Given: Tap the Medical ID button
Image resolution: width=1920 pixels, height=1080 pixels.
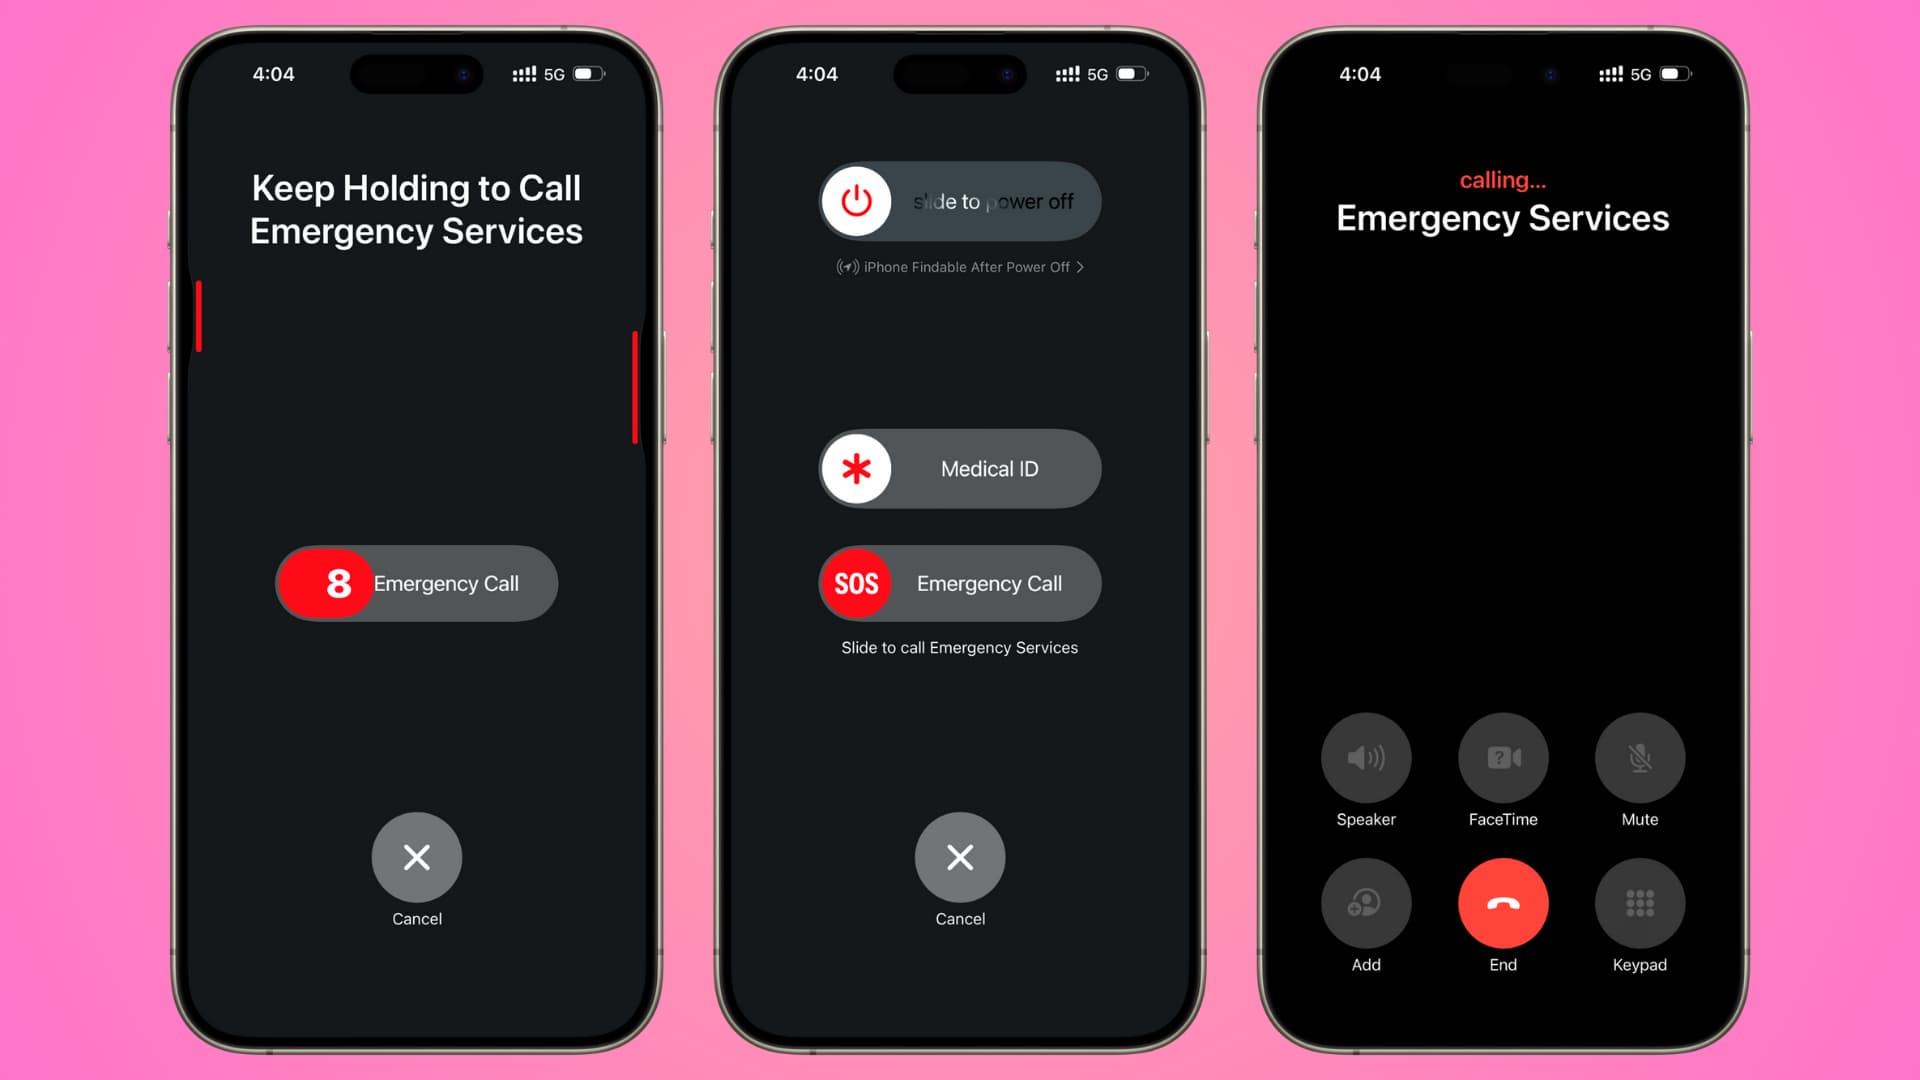Looking at the screenshot, I should (959, 468).
